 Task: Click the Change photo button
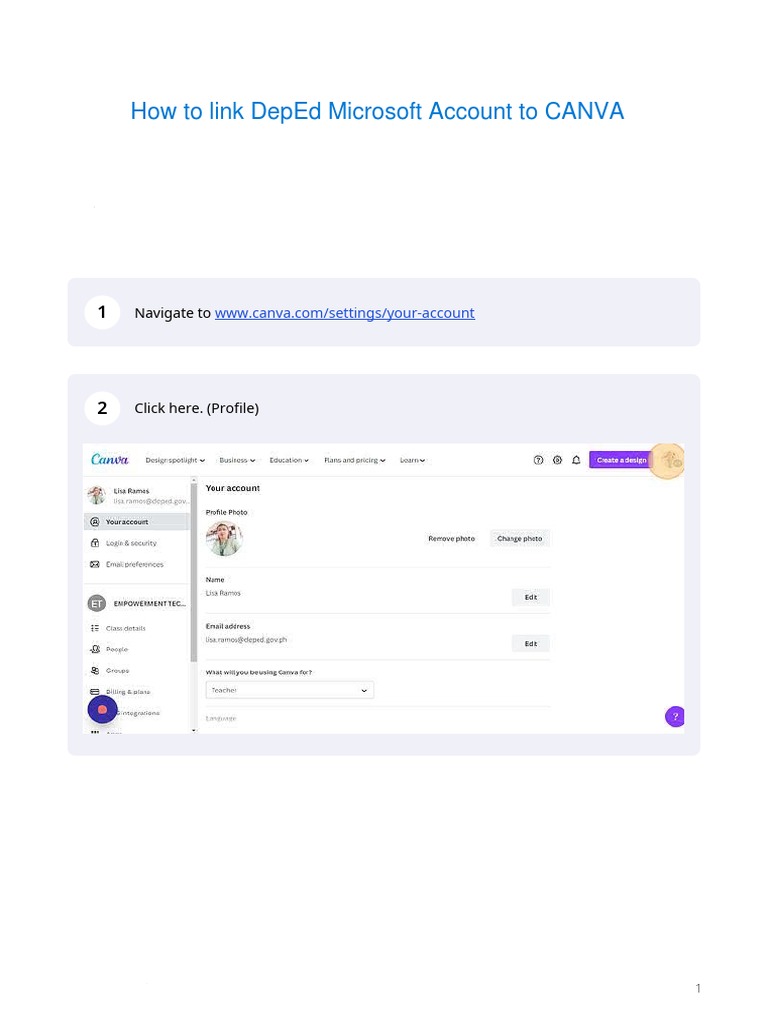[520, 538]
